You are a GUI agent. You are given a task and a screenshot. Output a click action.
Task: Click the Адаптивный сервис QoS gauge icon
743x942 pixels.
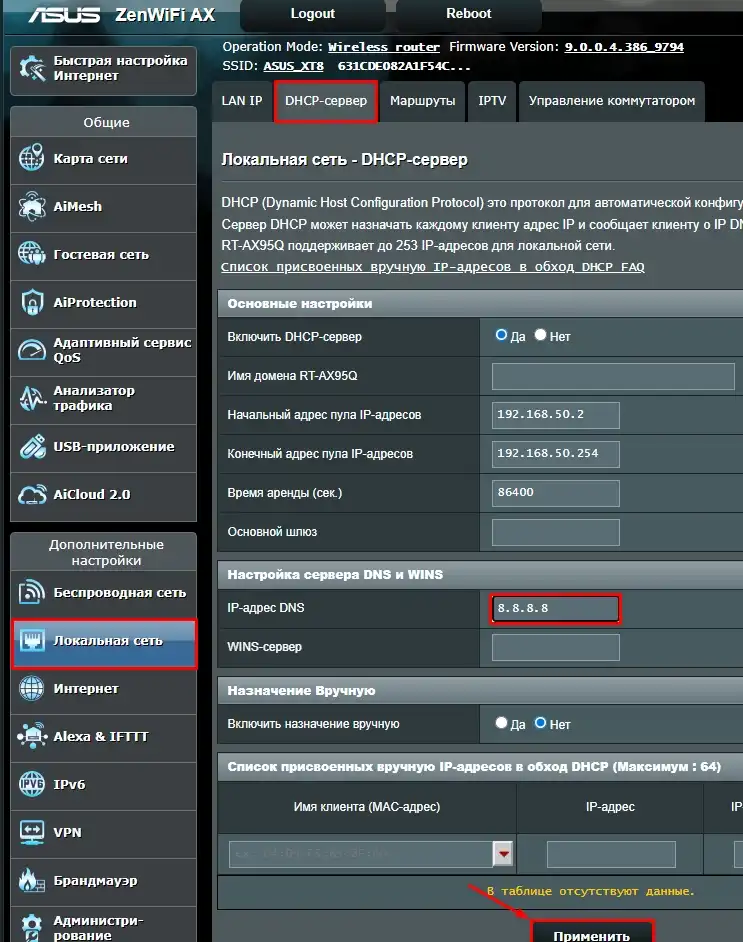[31, 350]
